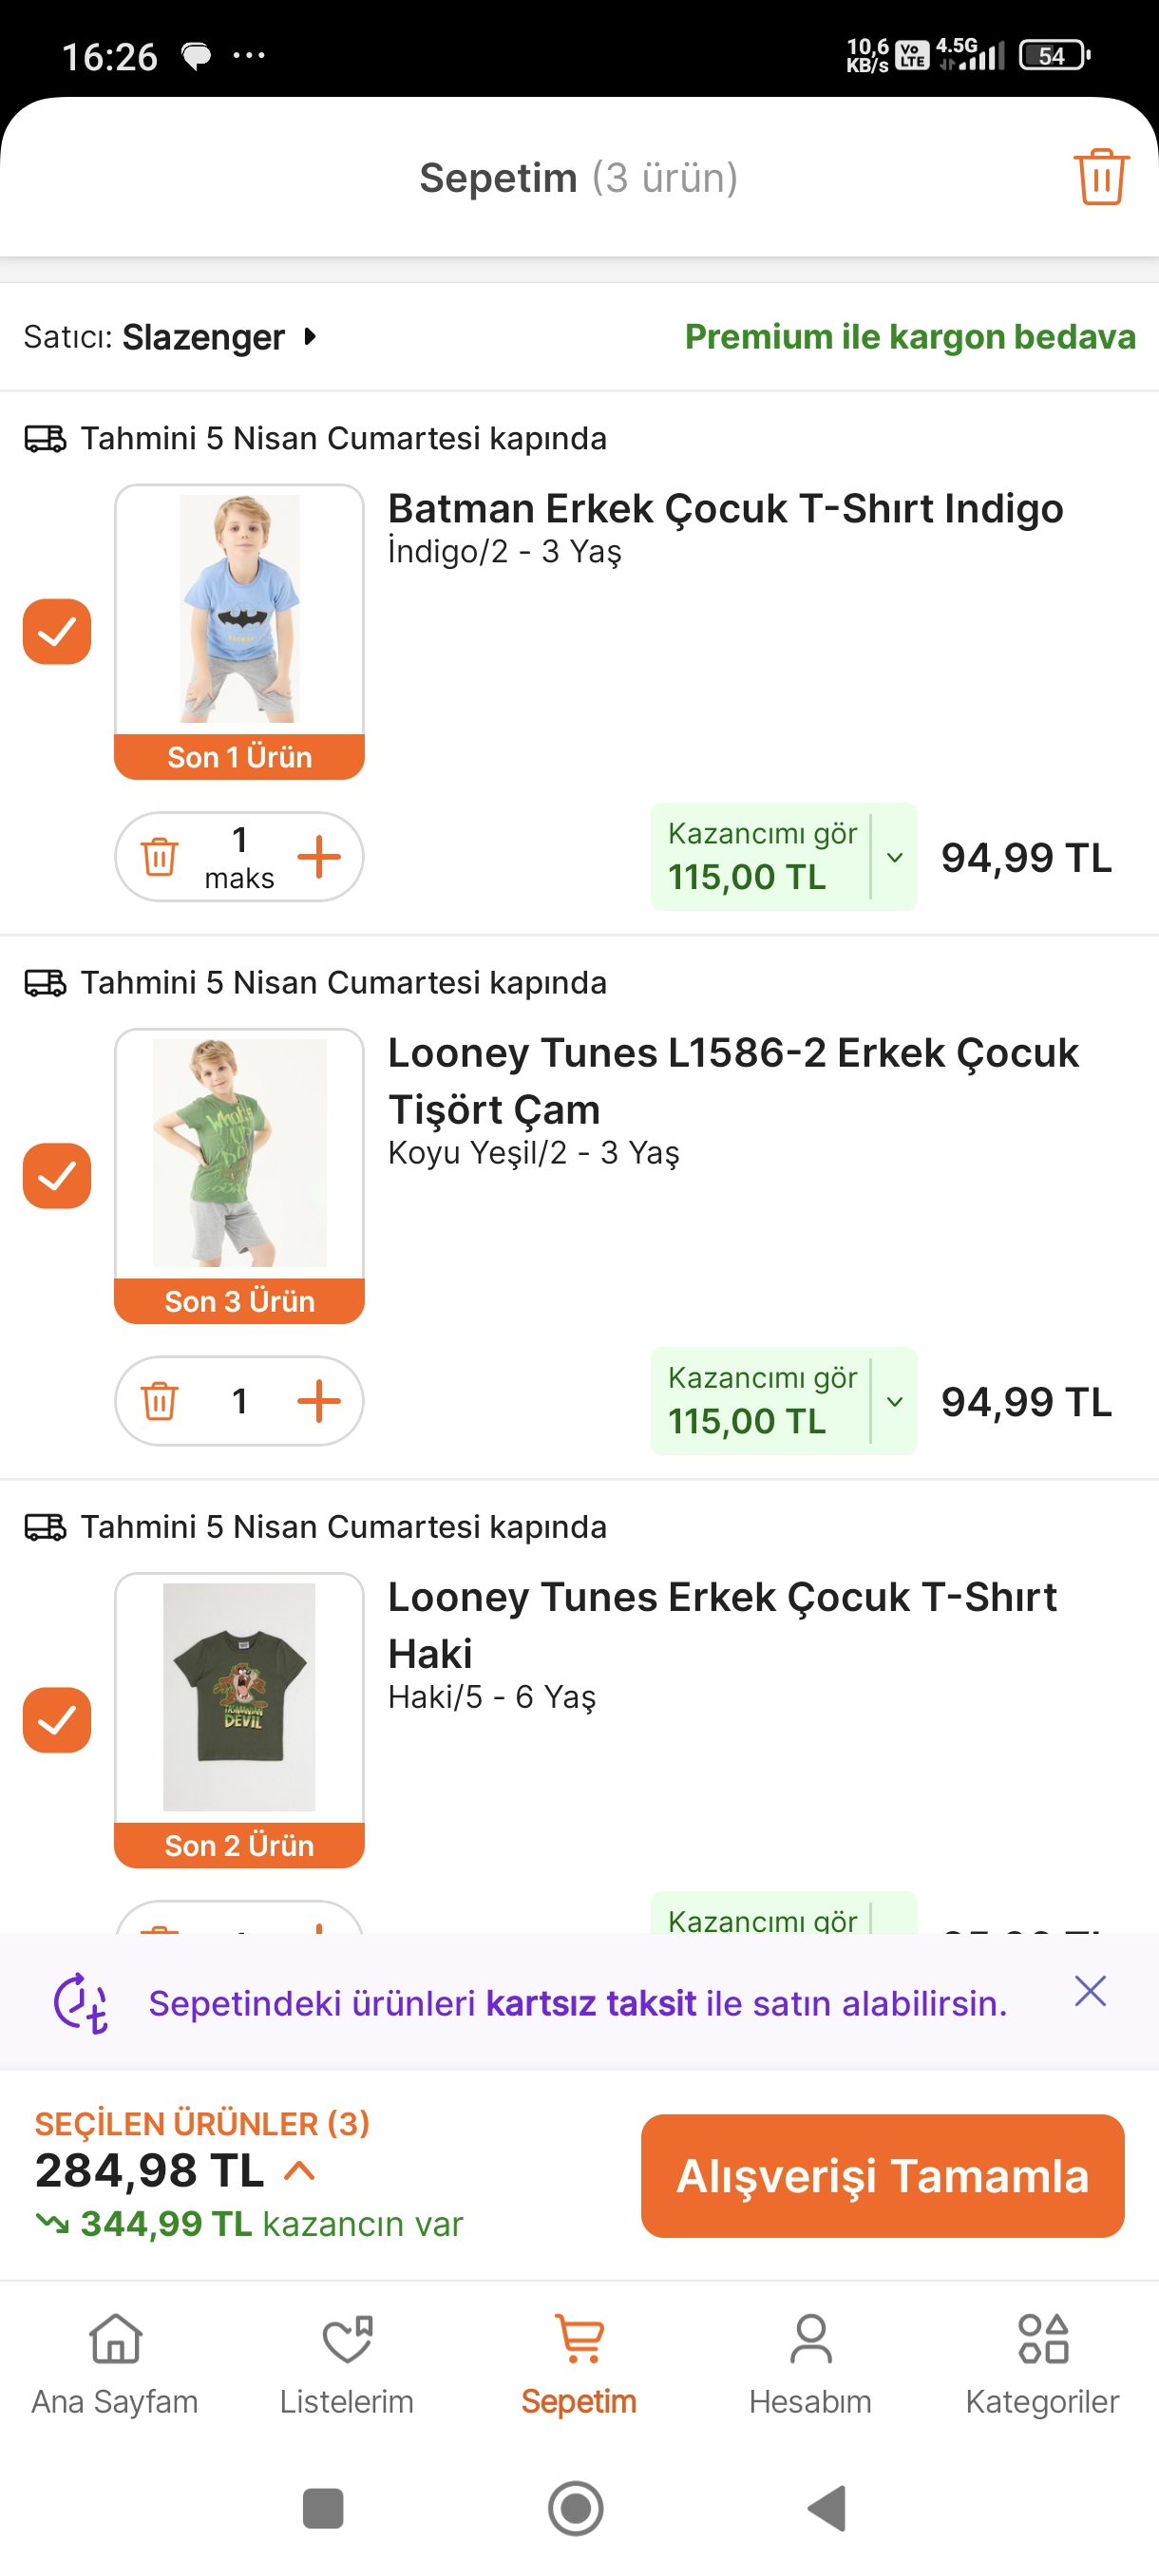1159x2576 pixels.
Task: Expand the selected products total price details
Action: tap(299, 2170)
